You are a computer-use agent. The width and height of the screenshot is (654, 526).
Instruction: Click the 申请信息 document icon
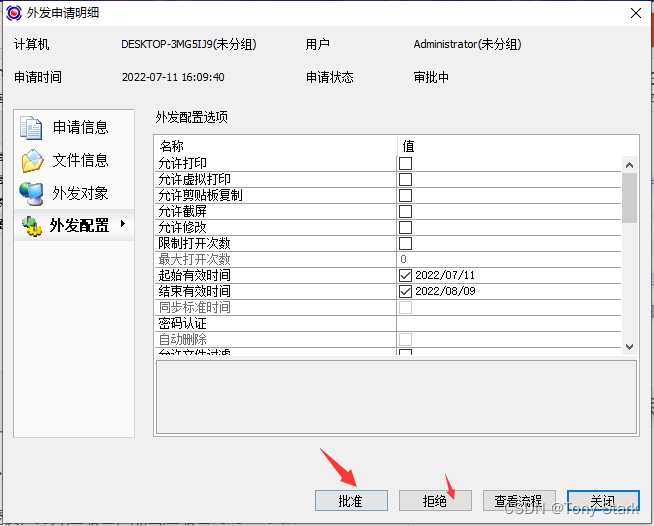[32, 128]
